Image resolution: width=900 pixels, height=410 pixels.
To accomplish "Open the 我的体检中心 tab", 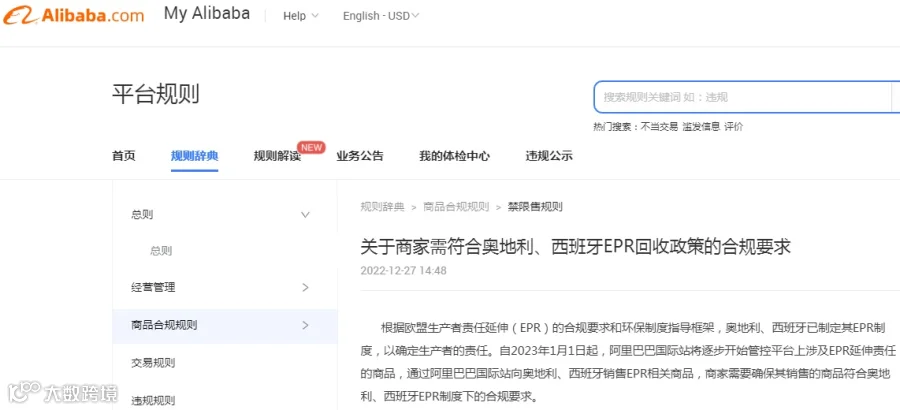I will click(455, 156).
